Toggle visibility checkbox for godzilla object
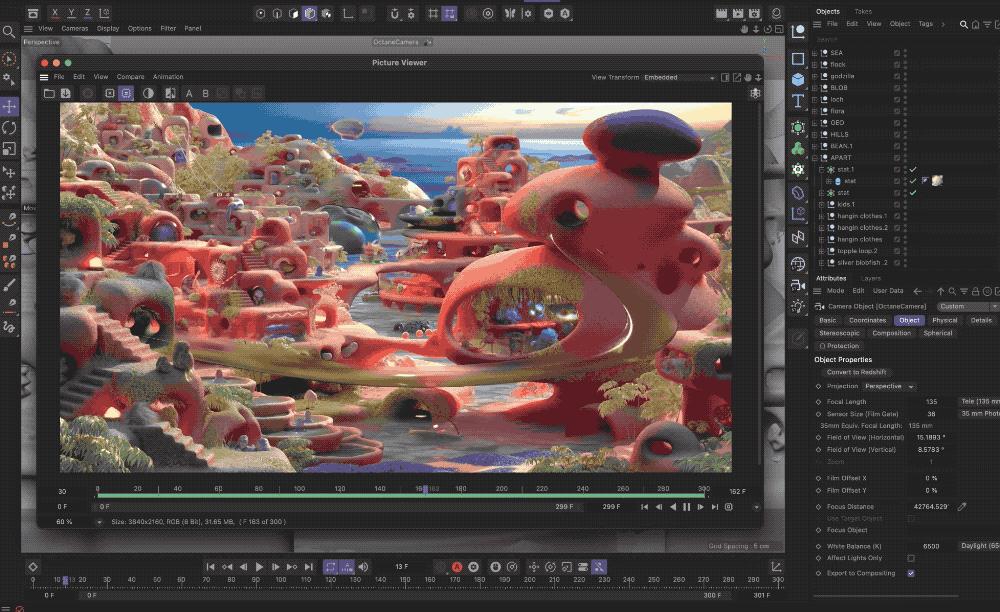 pos(897,76)
